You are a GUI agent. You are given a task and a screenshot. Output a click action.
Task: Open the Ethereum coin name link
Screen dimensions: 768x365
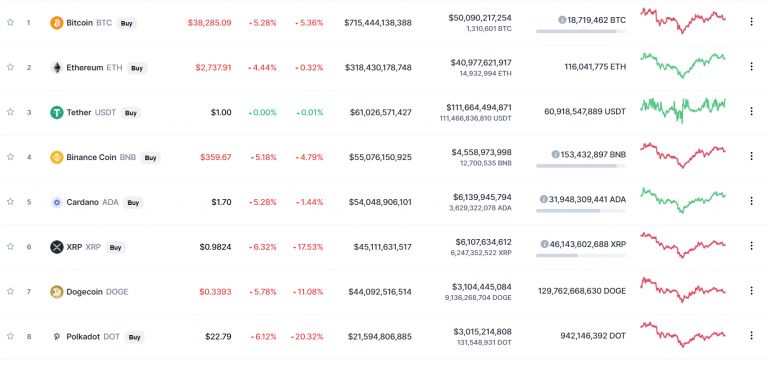coord(85,68)
